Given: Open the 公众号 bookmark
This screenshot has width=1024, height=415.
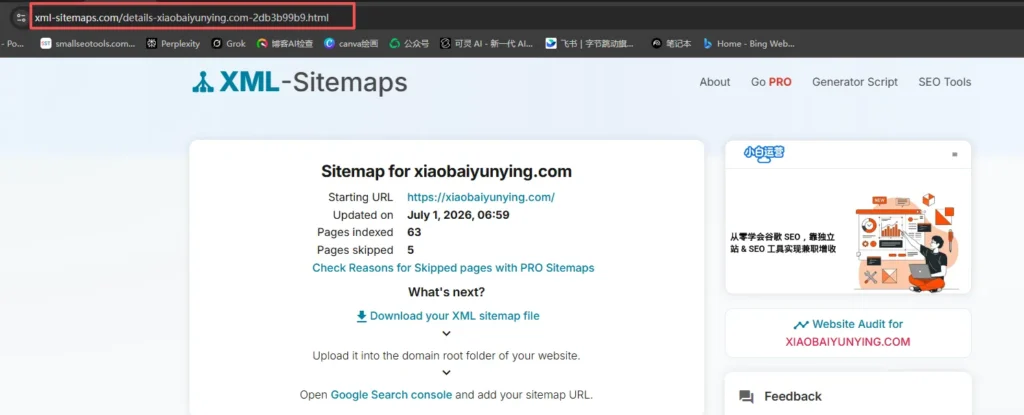Looking at the screenshot, I should [x=409, y=44].
